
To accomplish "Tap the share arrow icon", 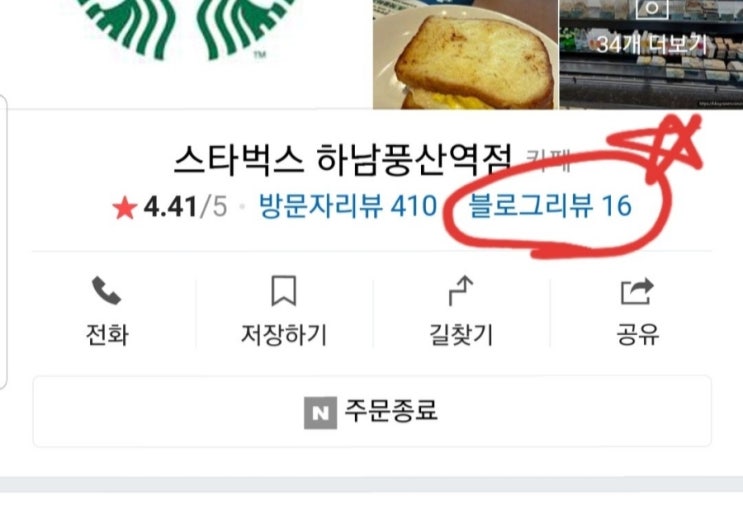I will [637, 291].
